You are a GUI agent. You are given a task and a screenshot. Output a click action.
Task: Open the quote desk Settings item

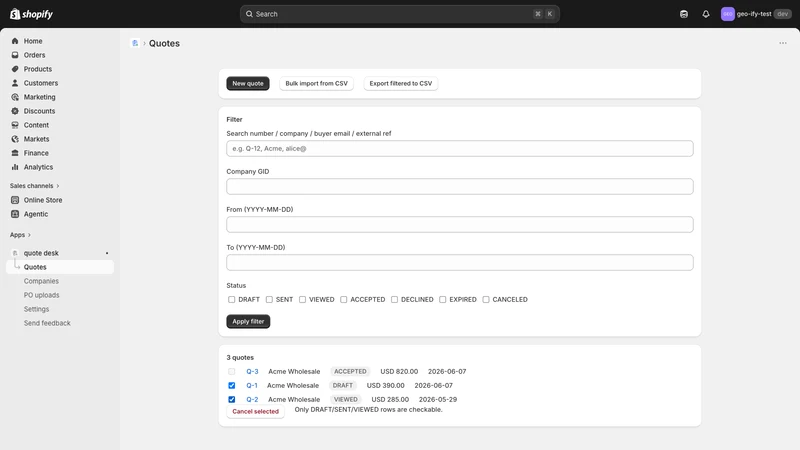(x=36, y=309)
